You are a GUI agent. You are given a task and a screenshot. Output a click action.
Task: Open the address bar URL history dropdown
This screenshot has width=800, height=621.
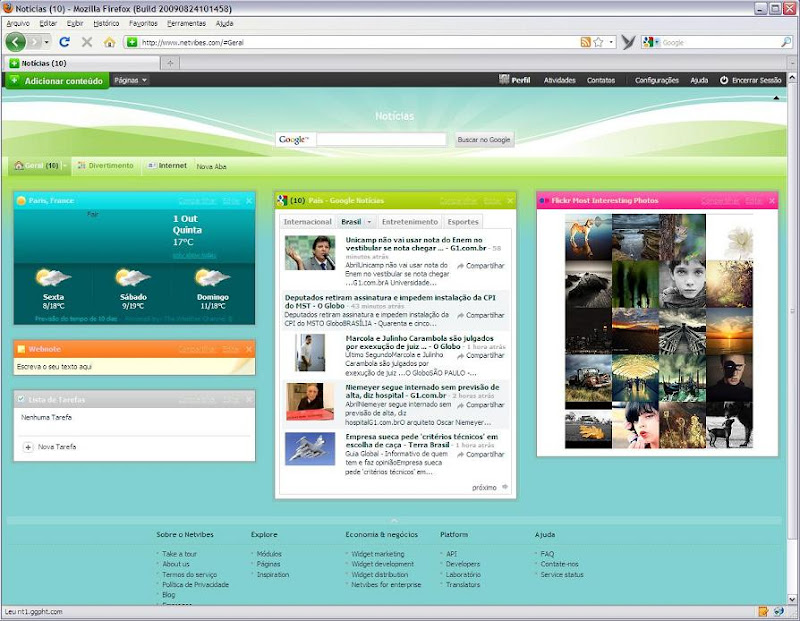(611, 42)
